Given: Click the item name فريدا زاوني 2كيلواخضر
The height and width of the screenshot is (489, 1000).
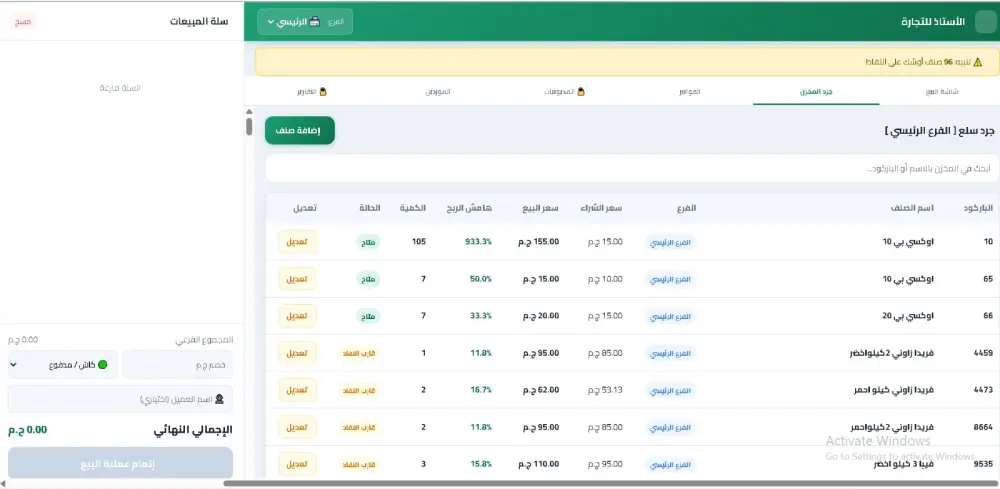Looking at the screenshot, I should click(892, 353).
